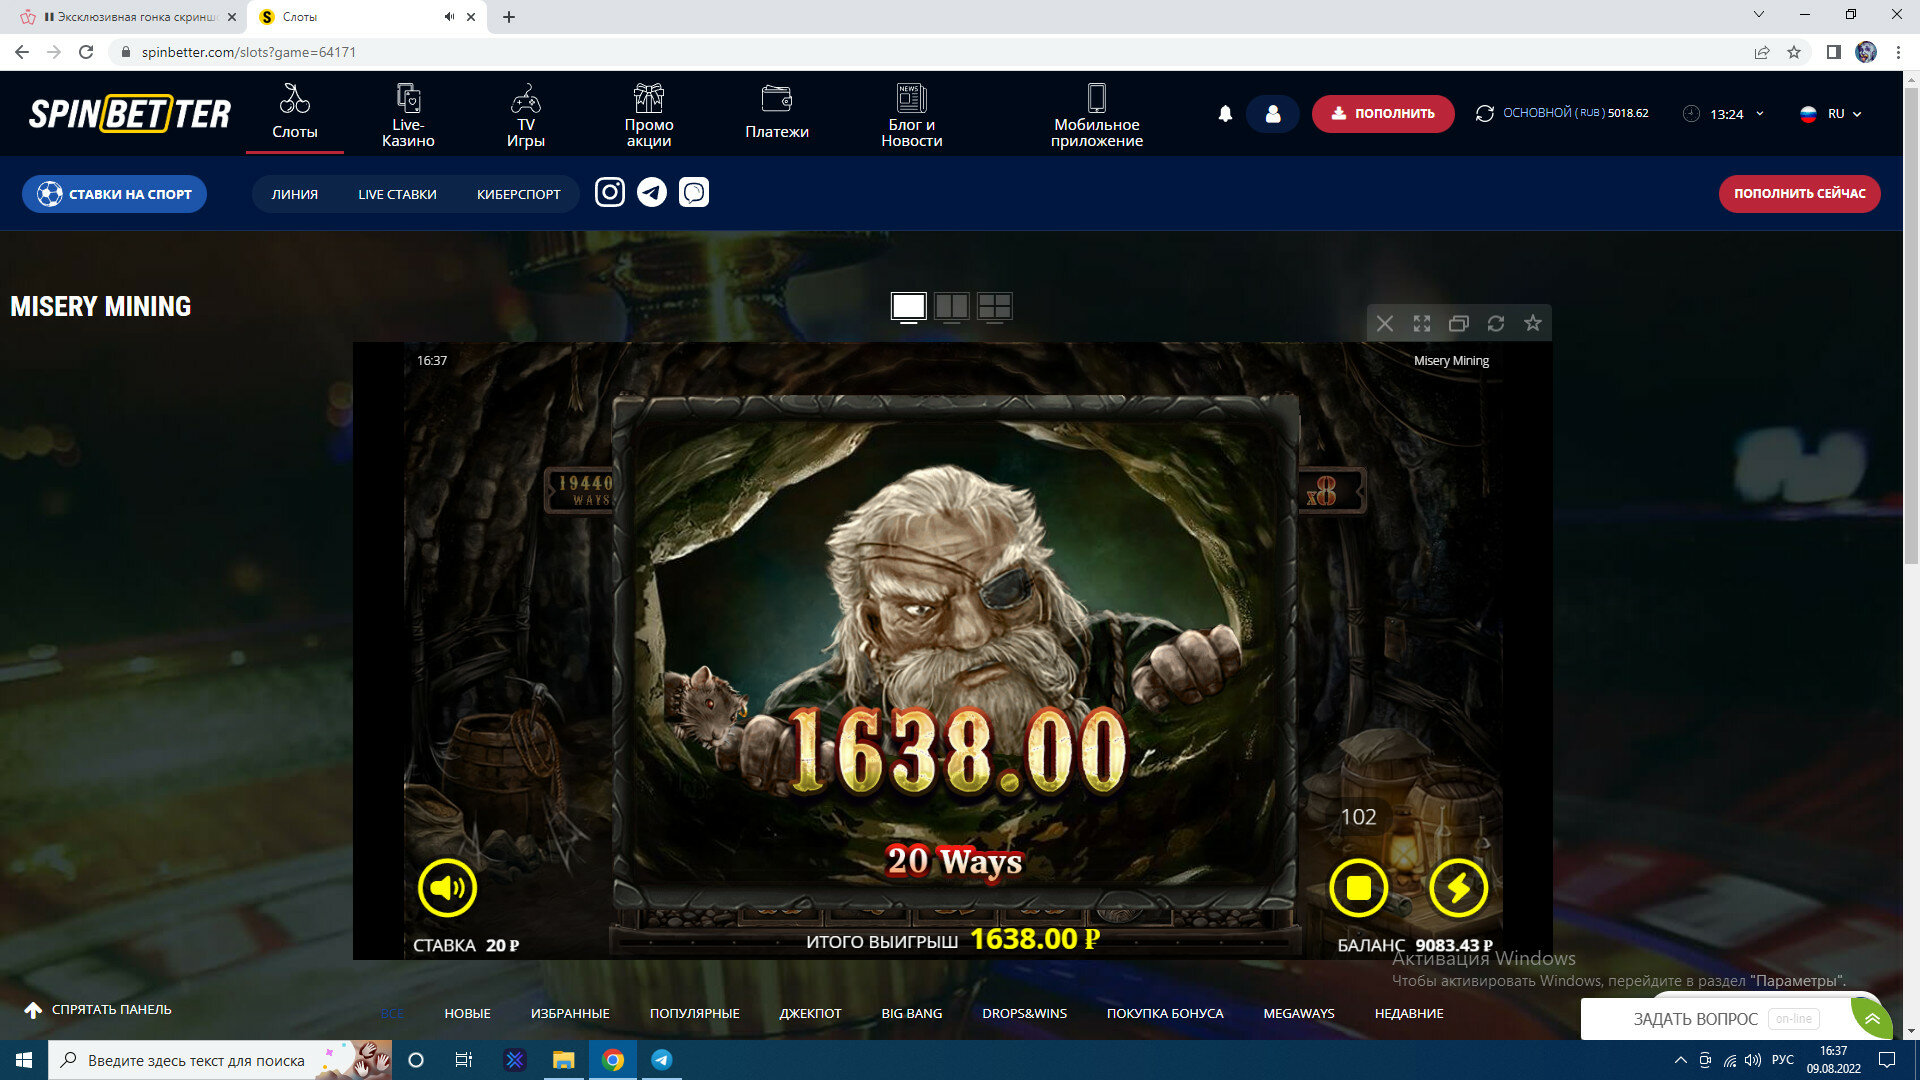
Task: Enable turbo lightning spin mode
Action: [x=1458, y=888]
